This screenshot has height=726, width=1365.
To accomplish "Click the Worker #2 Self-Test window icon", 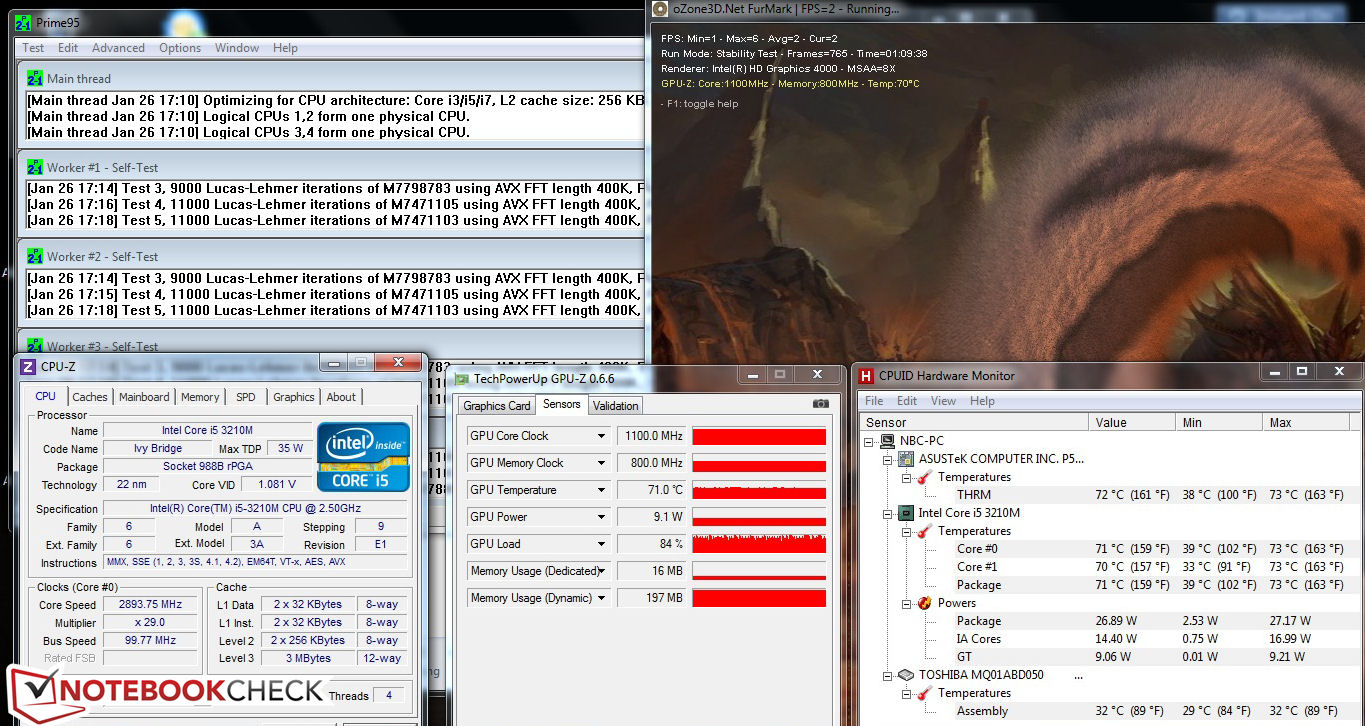I will (35, 256).
